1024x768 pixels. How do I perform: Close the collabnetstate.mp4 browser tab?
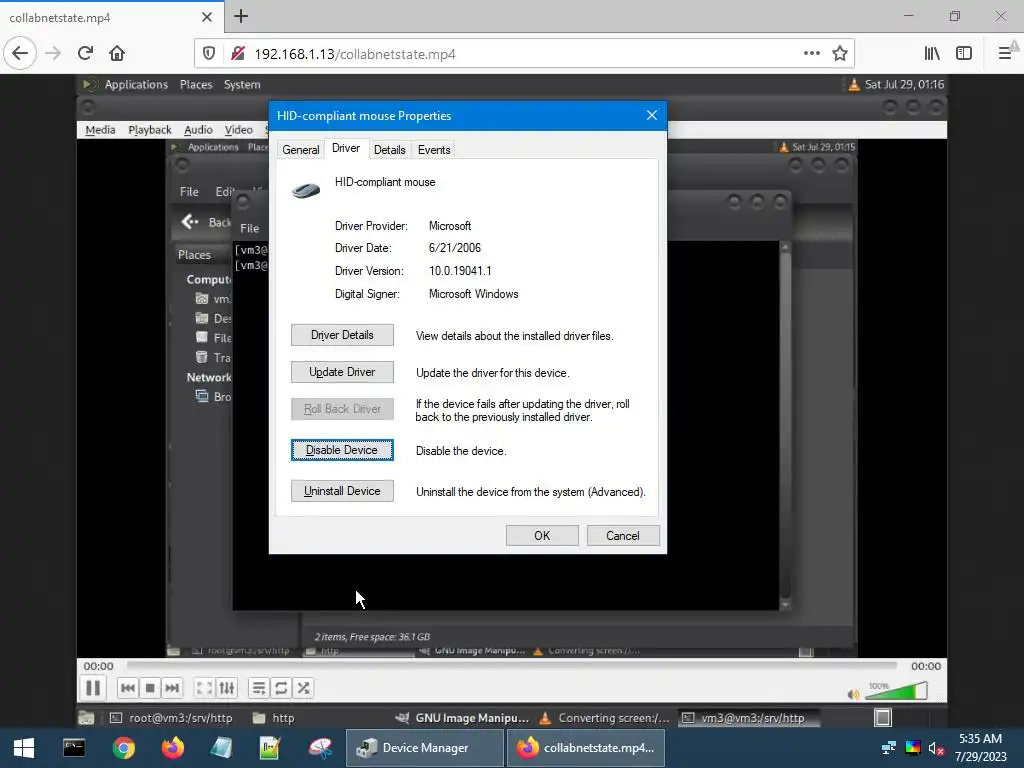point(207,17)
